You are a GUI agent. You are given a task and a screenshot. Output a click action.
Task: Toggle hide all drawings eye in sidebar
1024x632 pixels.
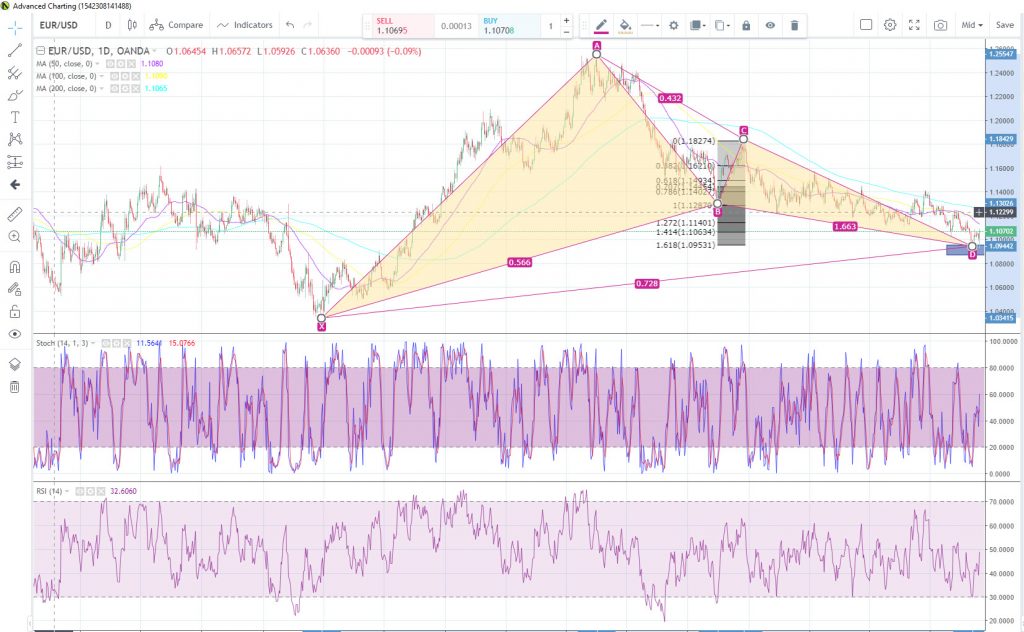pyautogui.click(x=15, y=334)
